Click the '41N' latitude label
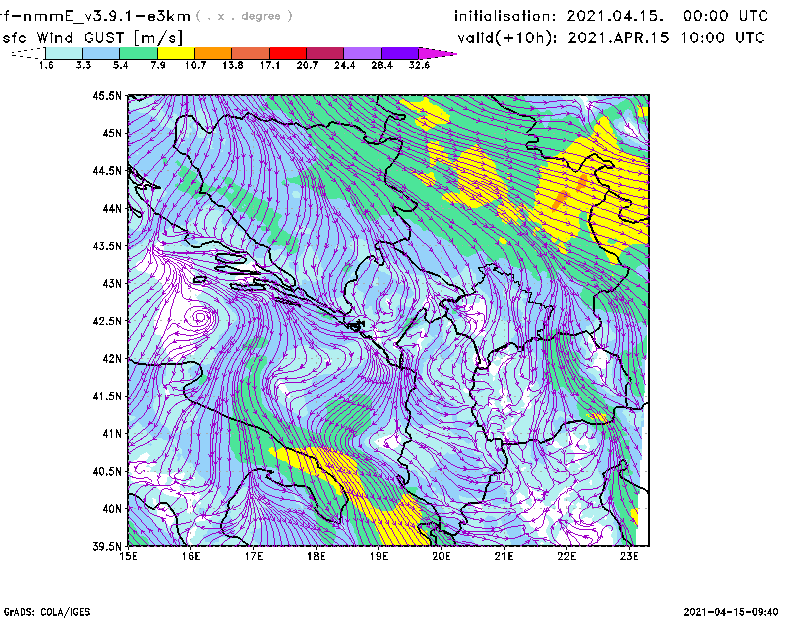This screenshot has height=618, width=800. [112, 434]
